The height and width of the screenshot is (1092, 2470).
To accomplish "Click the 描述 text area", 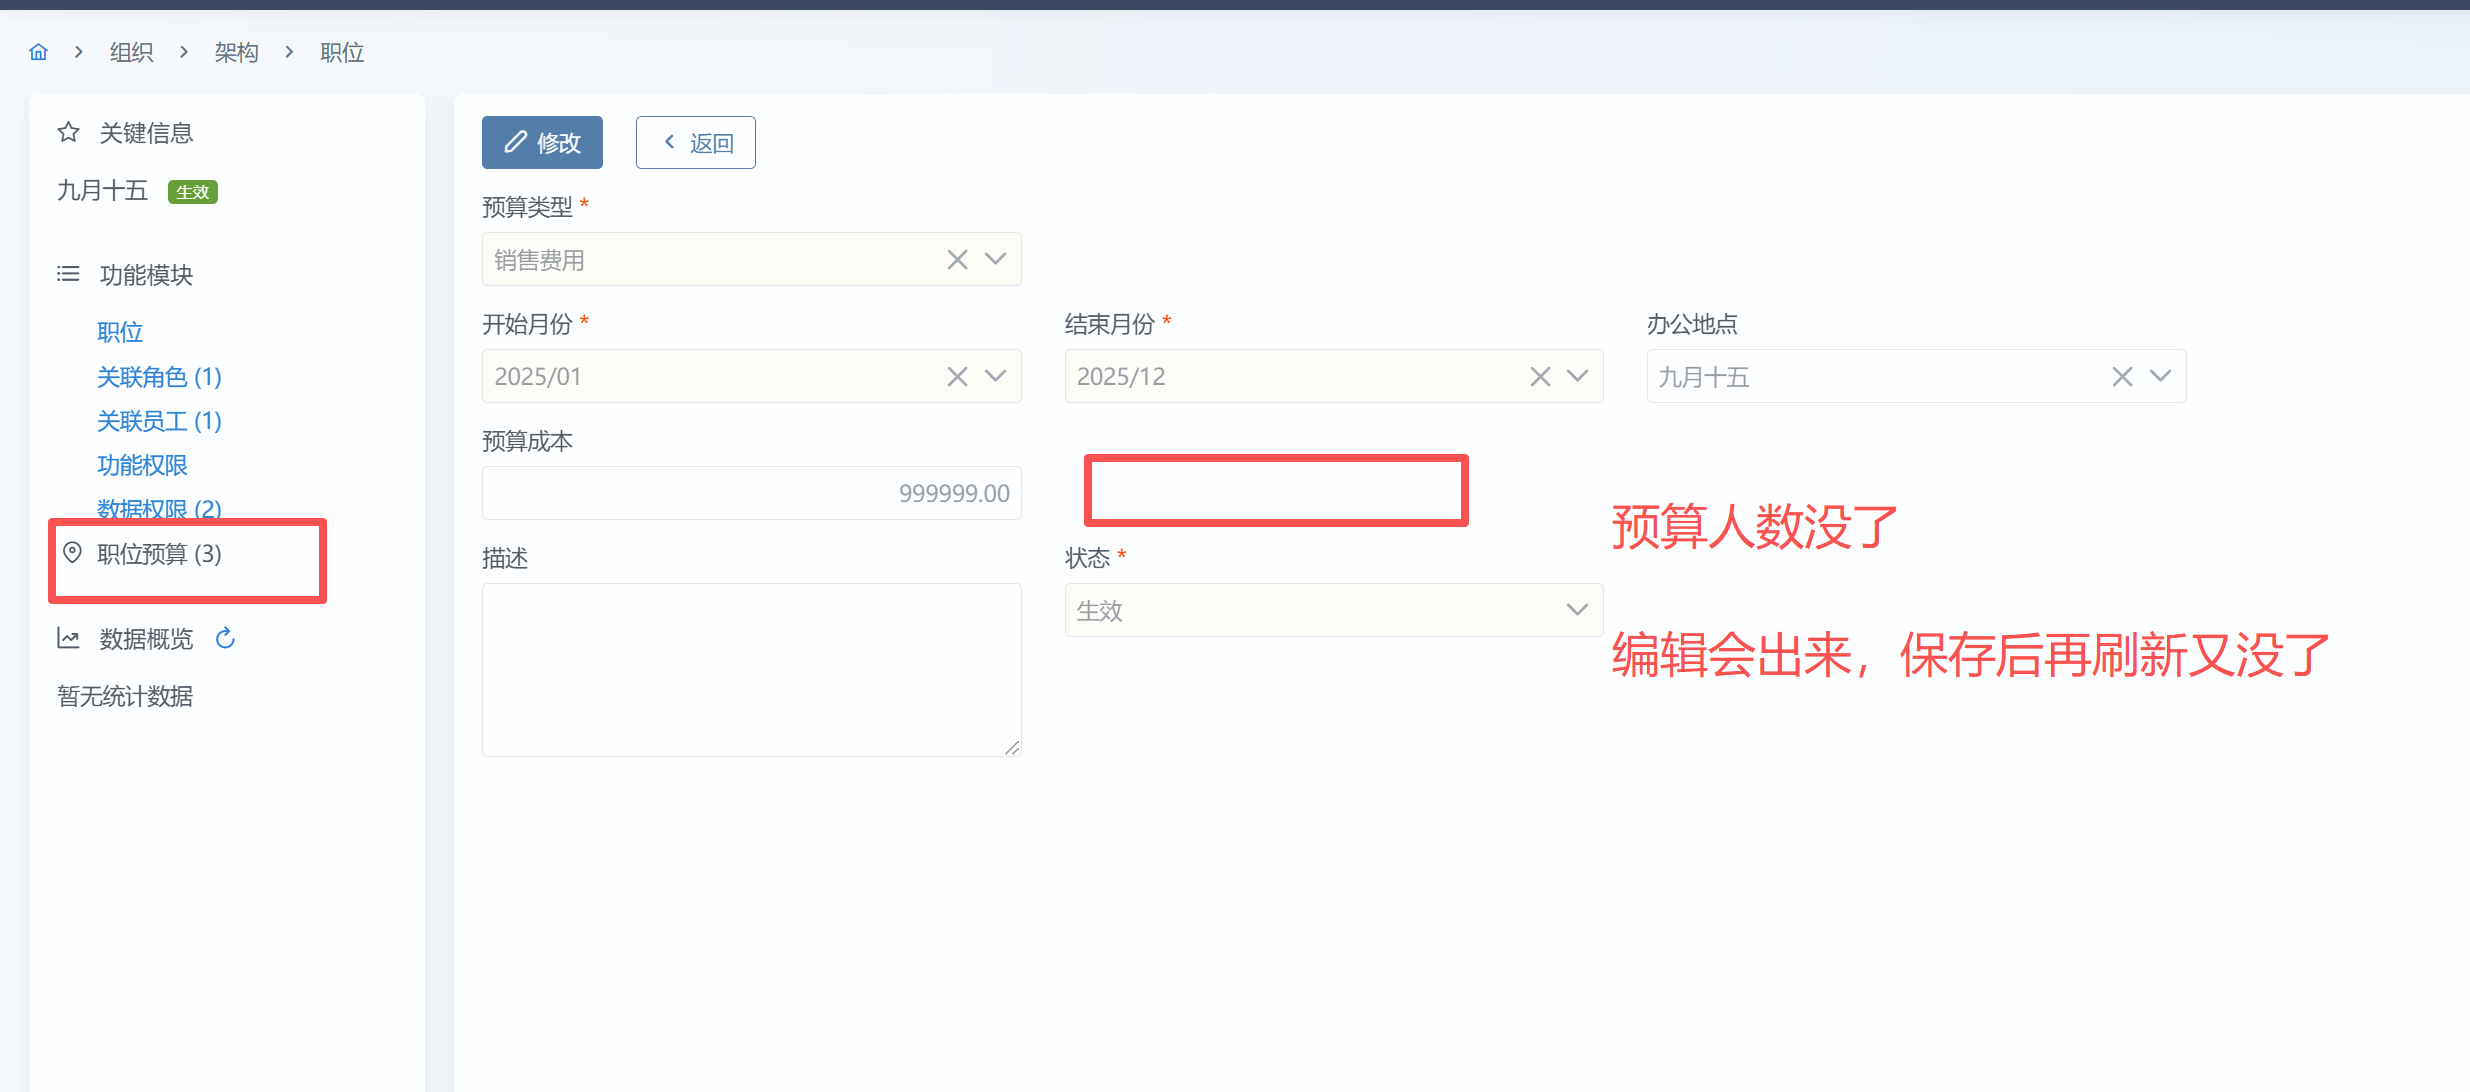I will click(x=751, y=669).
